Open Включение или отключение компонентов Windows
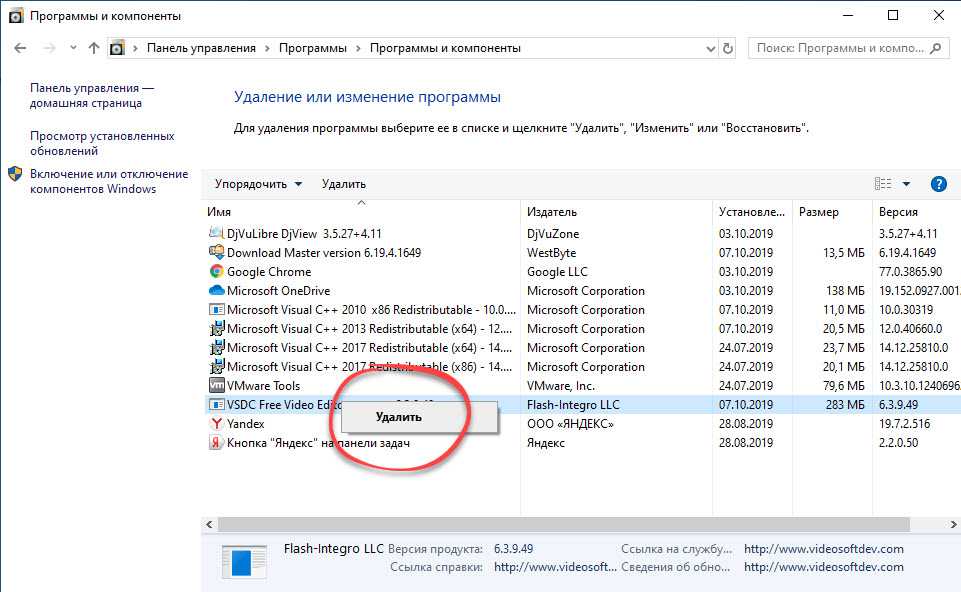Image resolution: width=961 pixels, height=592 pixels. [x=108, y=181]
